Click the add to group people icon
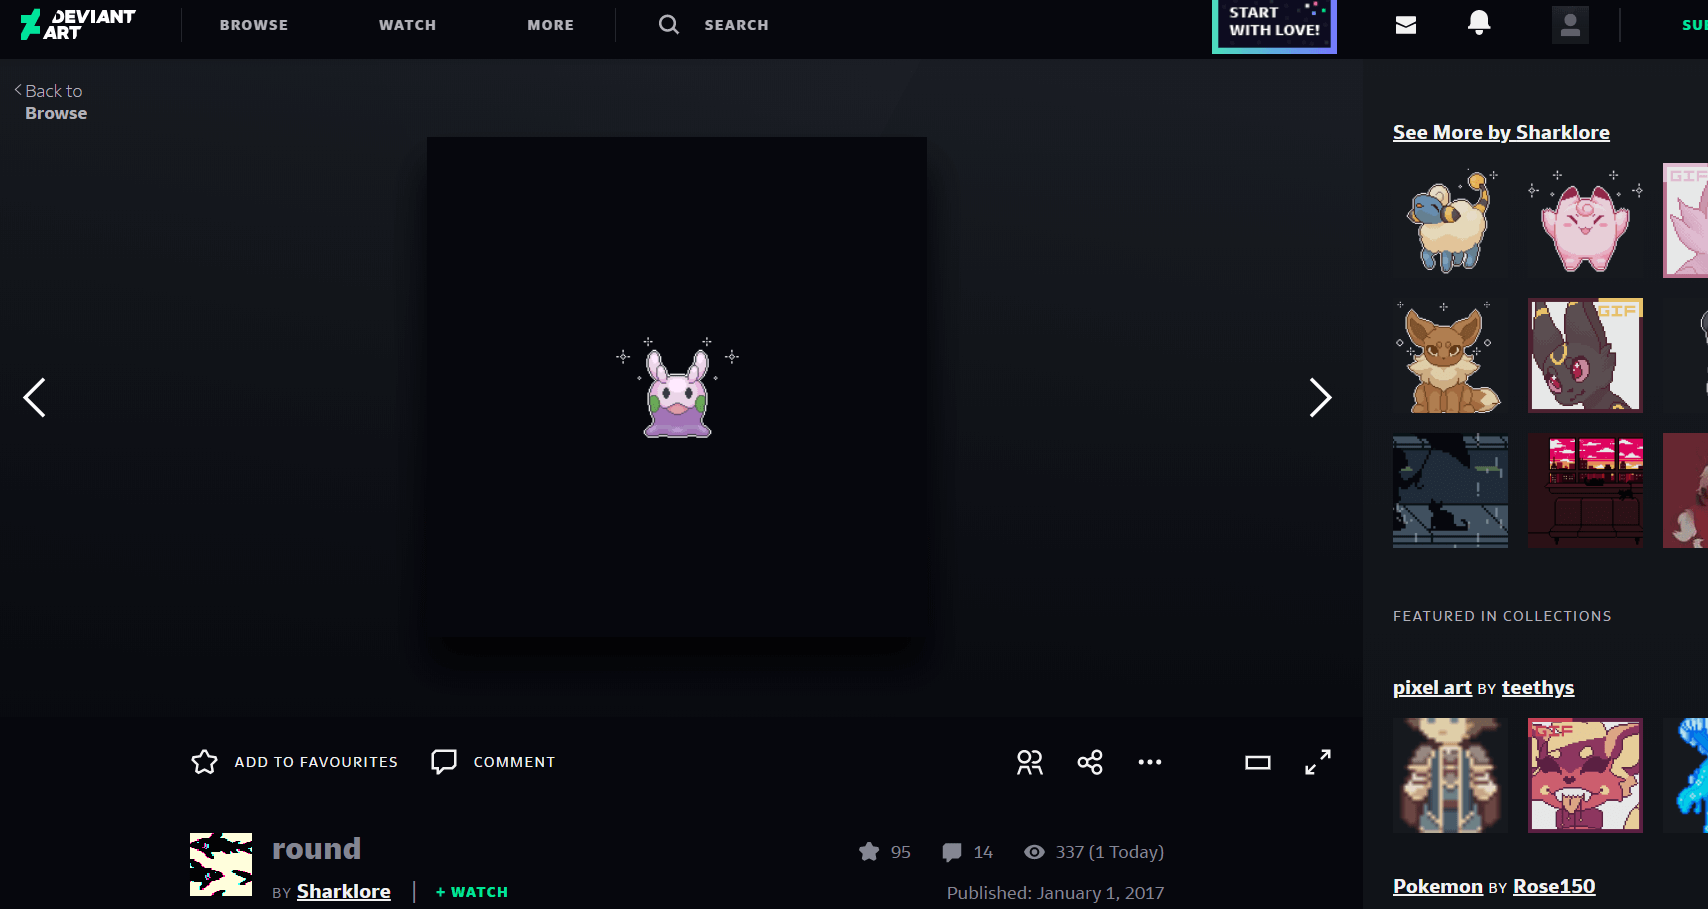 [1030, 762]
